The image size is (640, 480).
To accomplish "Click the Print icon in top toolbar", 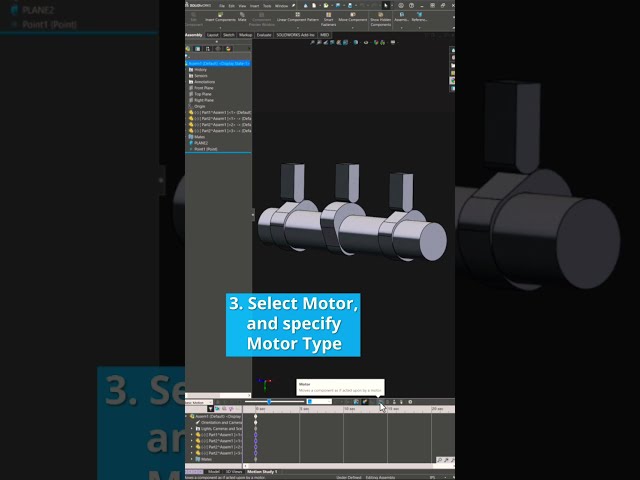I will [350, 5].
